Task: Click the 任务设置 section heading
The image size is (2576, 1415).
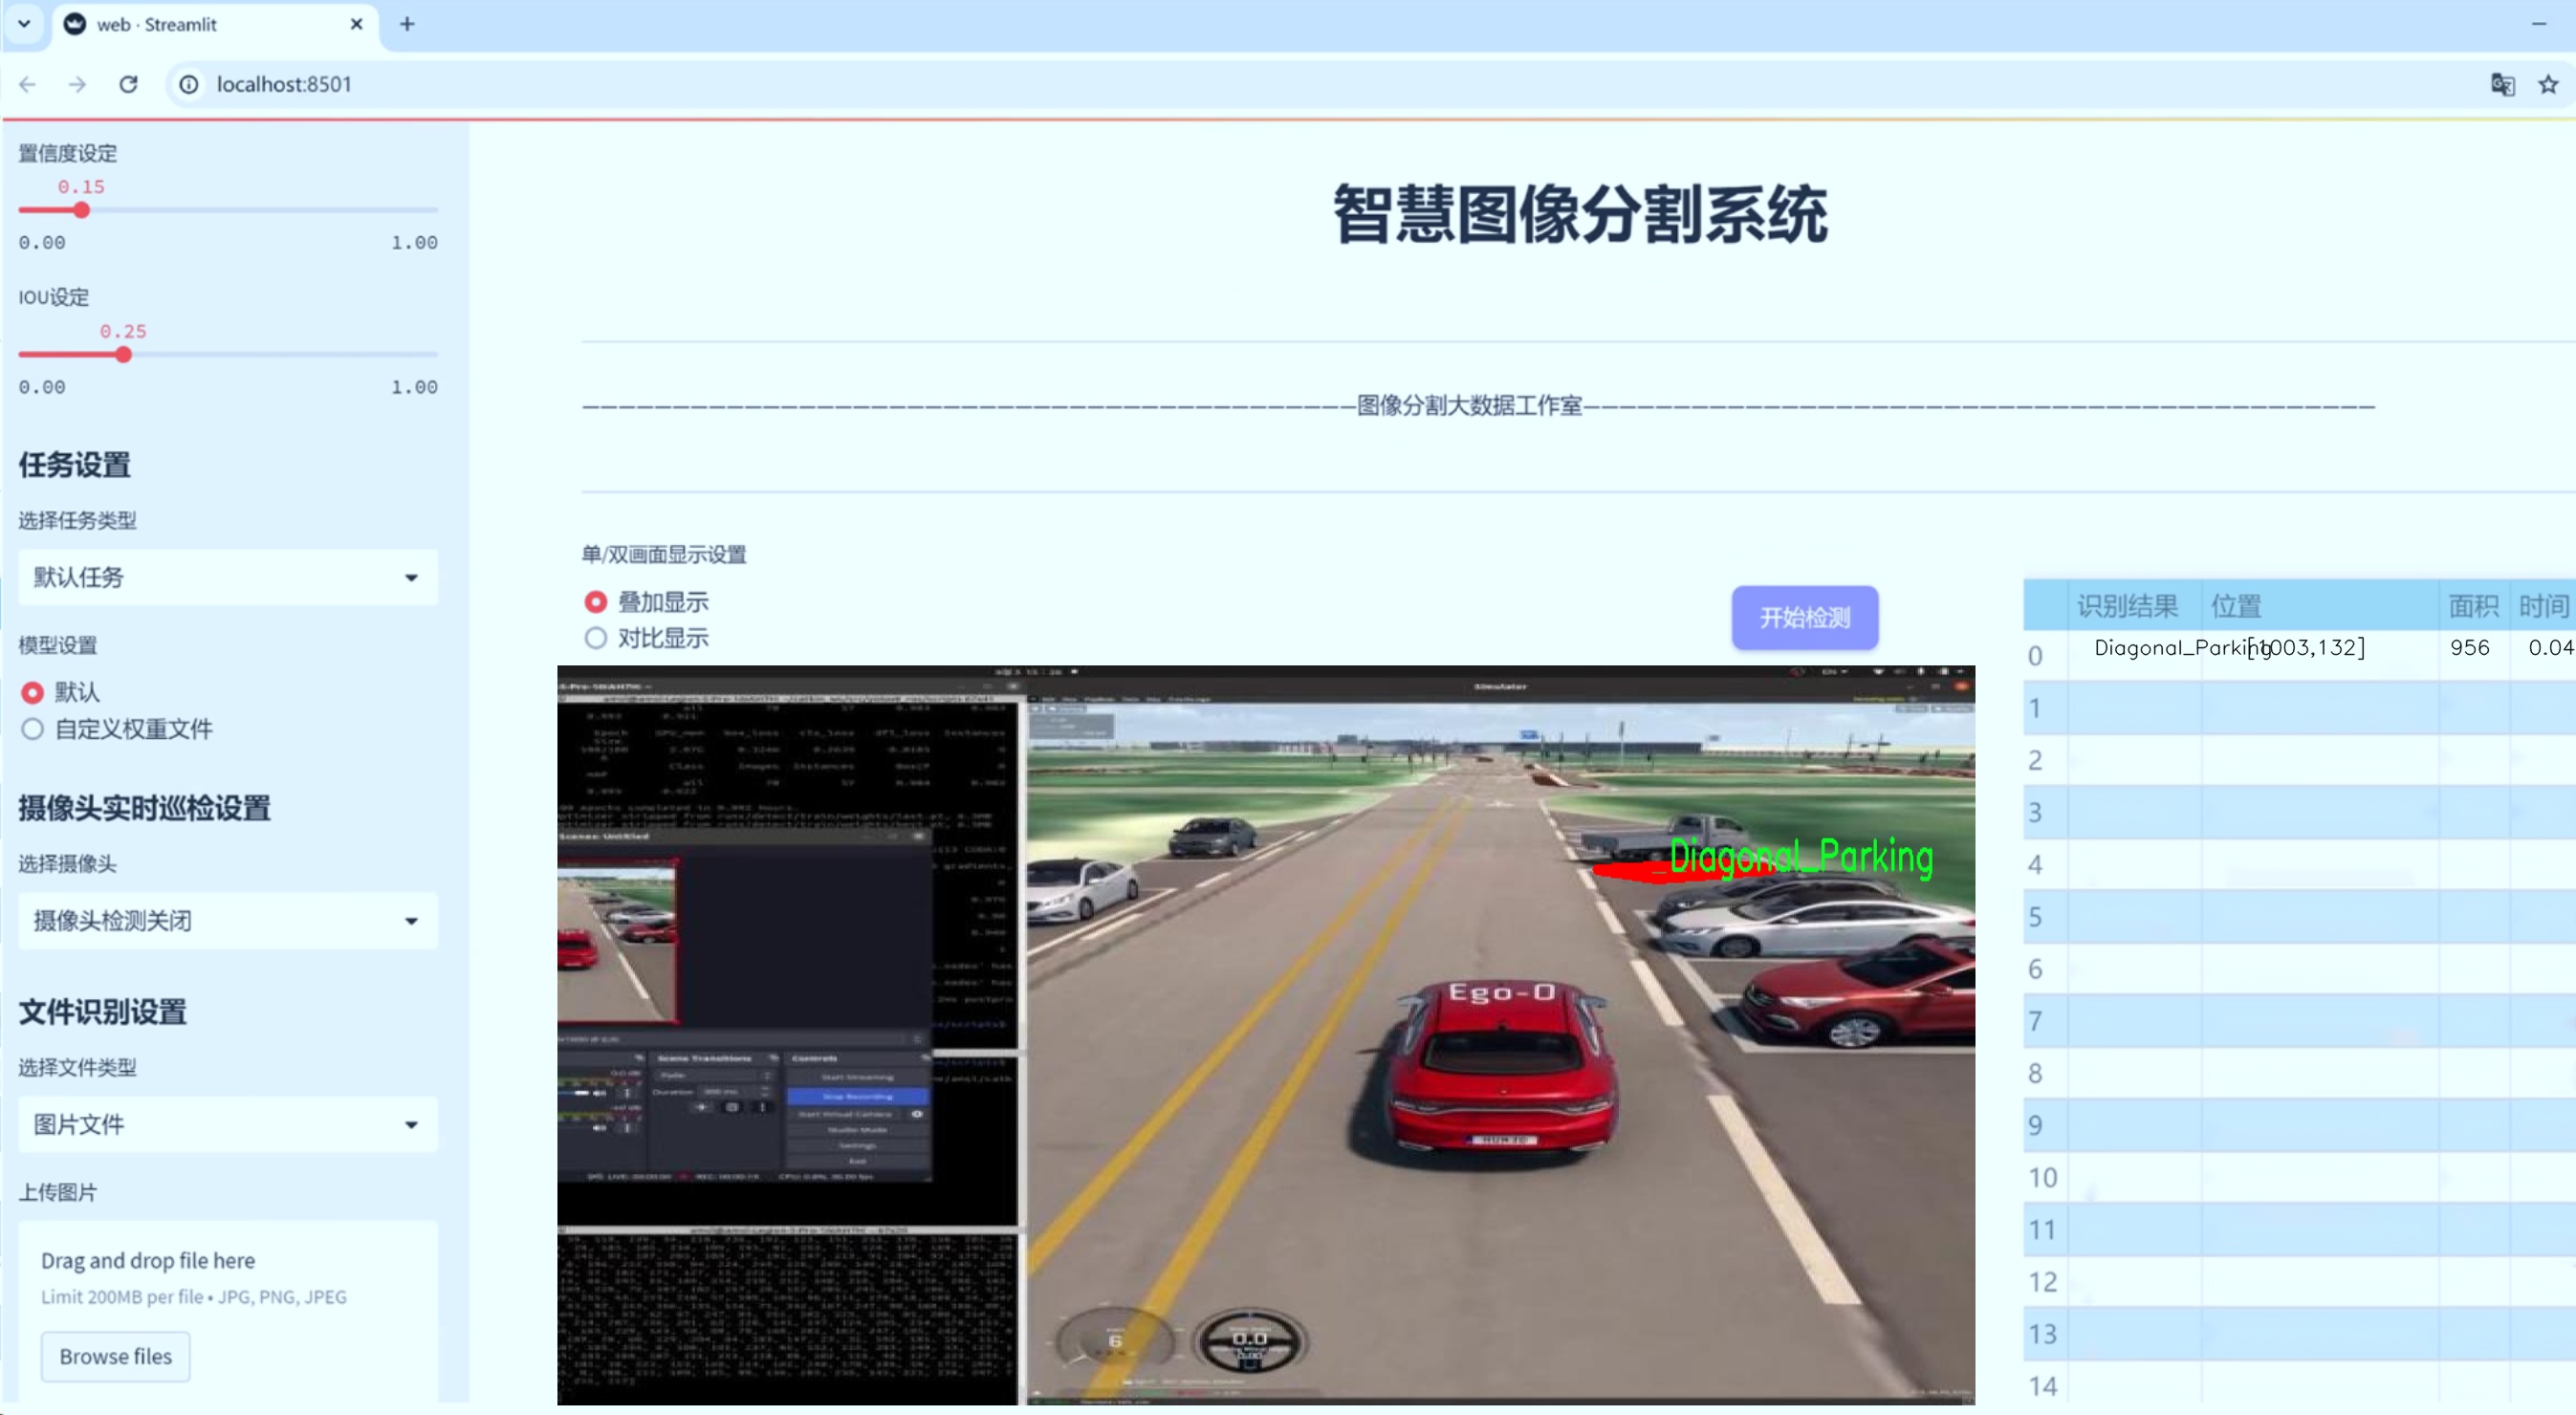Action: [x=75, y=465]
